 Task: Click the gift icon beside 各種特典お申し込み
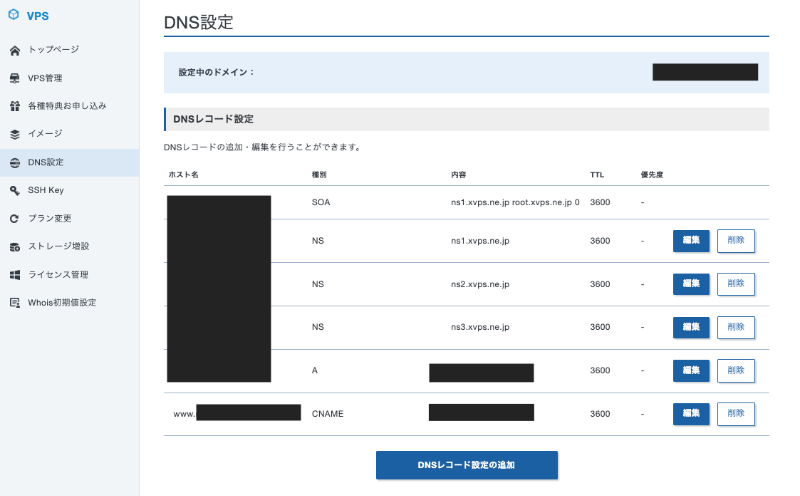pyautogui.click(x=14, y=106)
